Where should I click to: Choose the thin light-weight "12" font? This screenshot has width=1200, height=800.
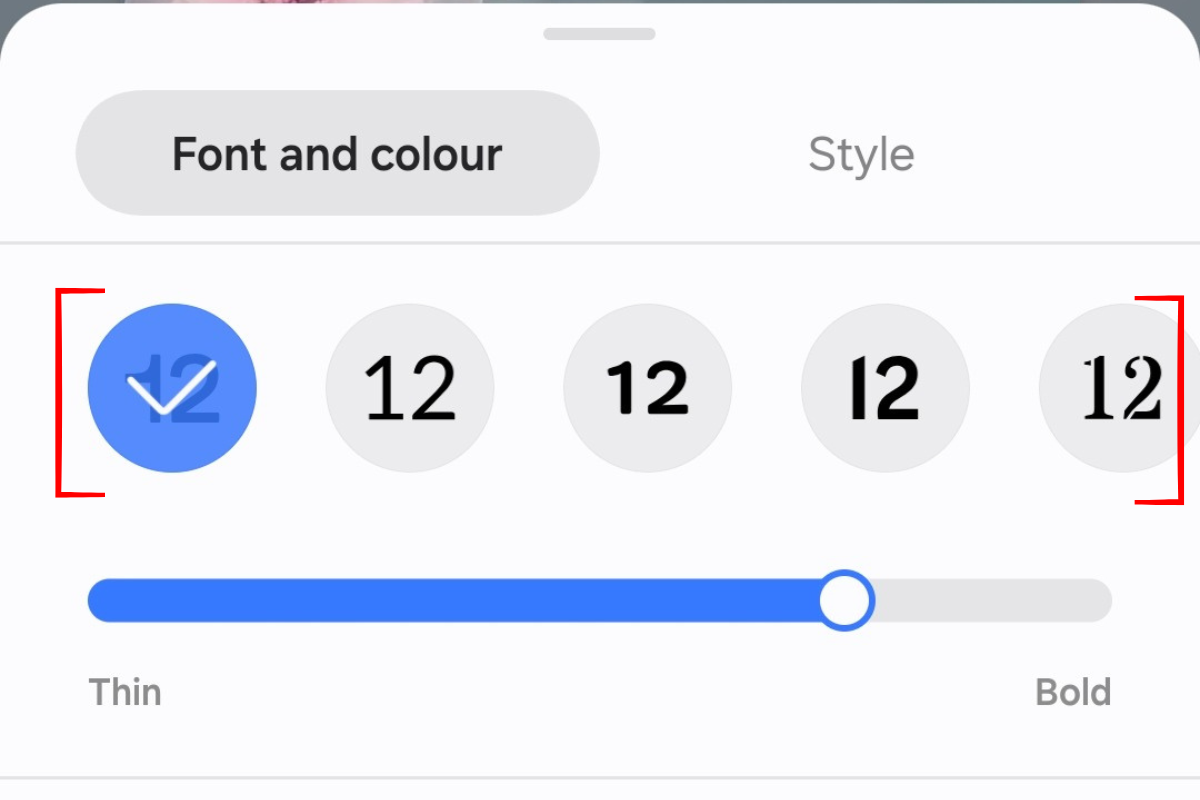coord(410,388)
